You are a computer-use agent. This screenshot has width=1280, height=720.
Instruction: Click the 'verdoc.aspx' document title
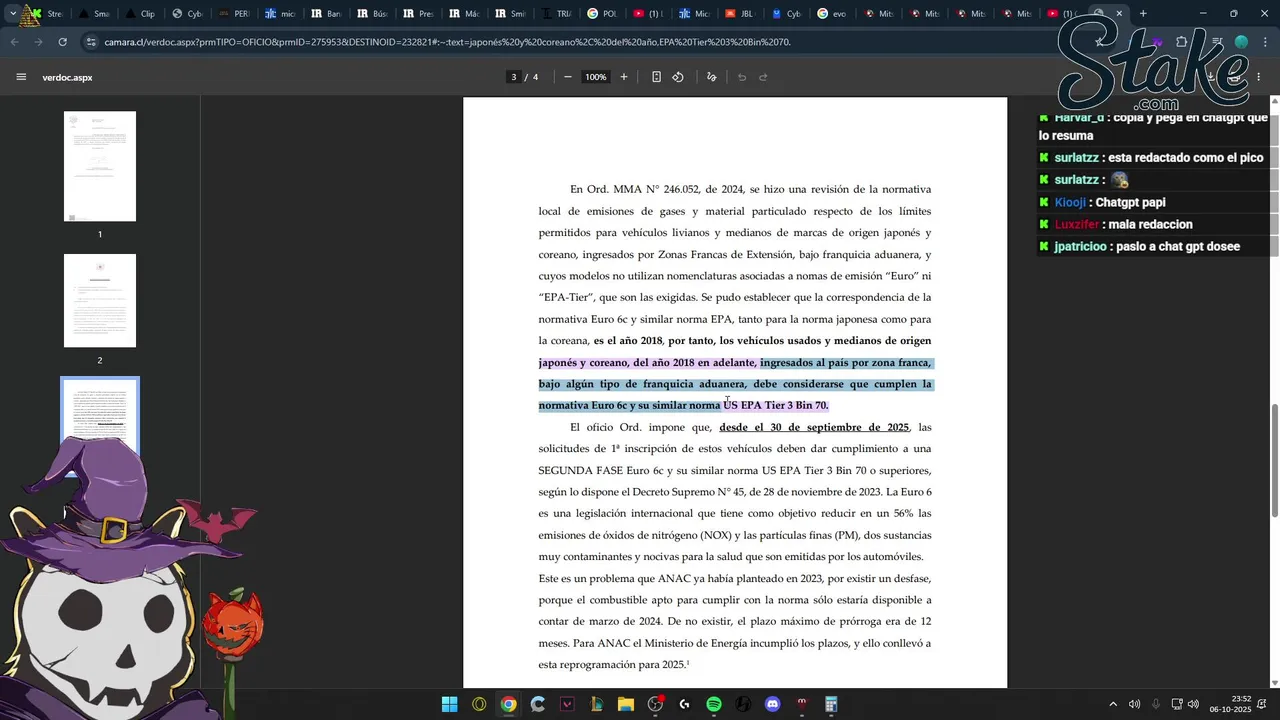[67, 77]
